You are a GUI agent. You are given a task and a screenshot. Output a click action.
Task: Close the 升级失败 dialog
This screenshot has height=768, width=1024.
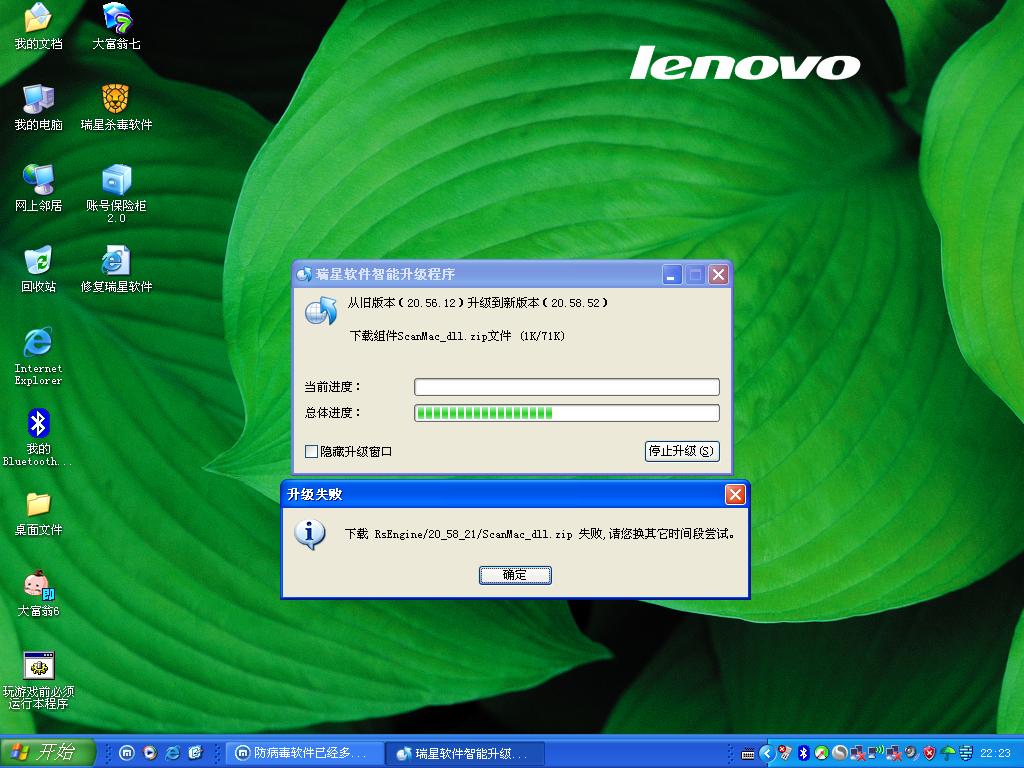click(735, 495)
